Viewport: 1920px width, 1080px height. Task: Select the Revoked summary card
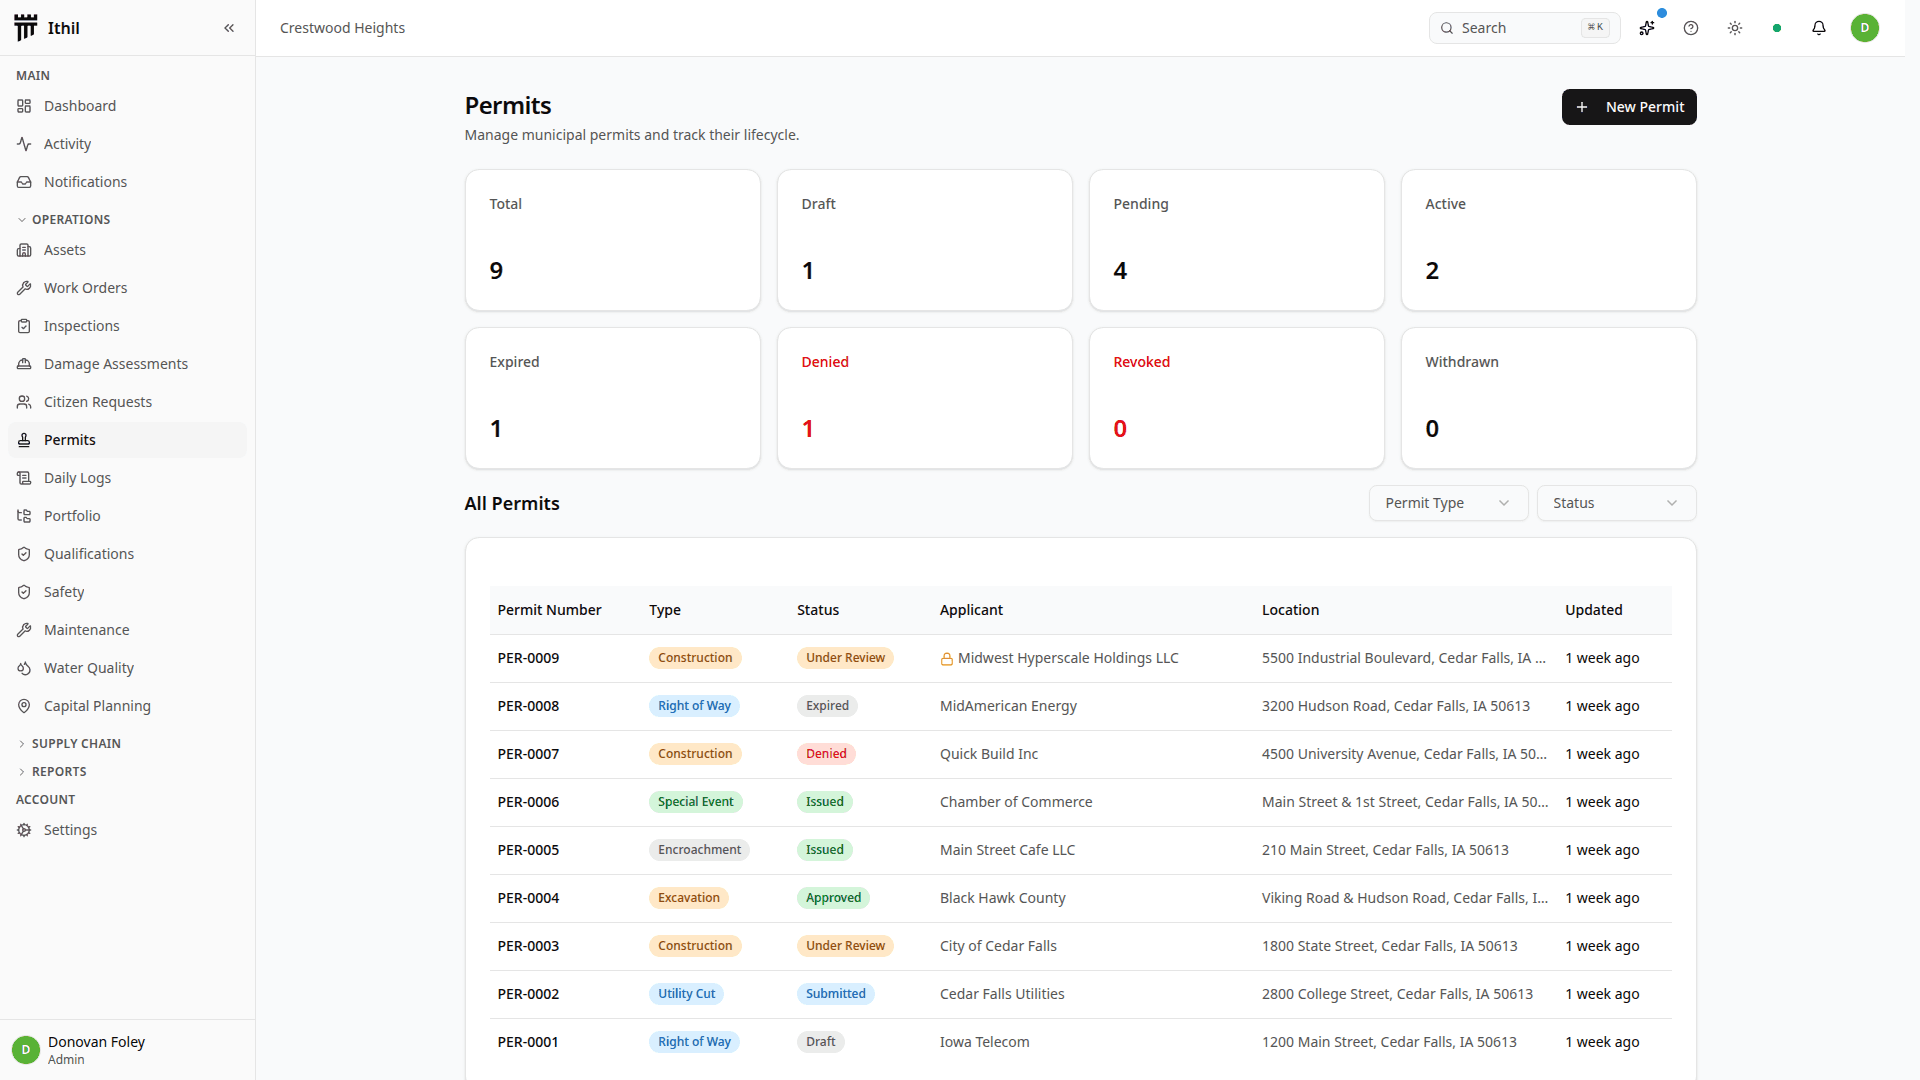click(x=1236, y=398)
